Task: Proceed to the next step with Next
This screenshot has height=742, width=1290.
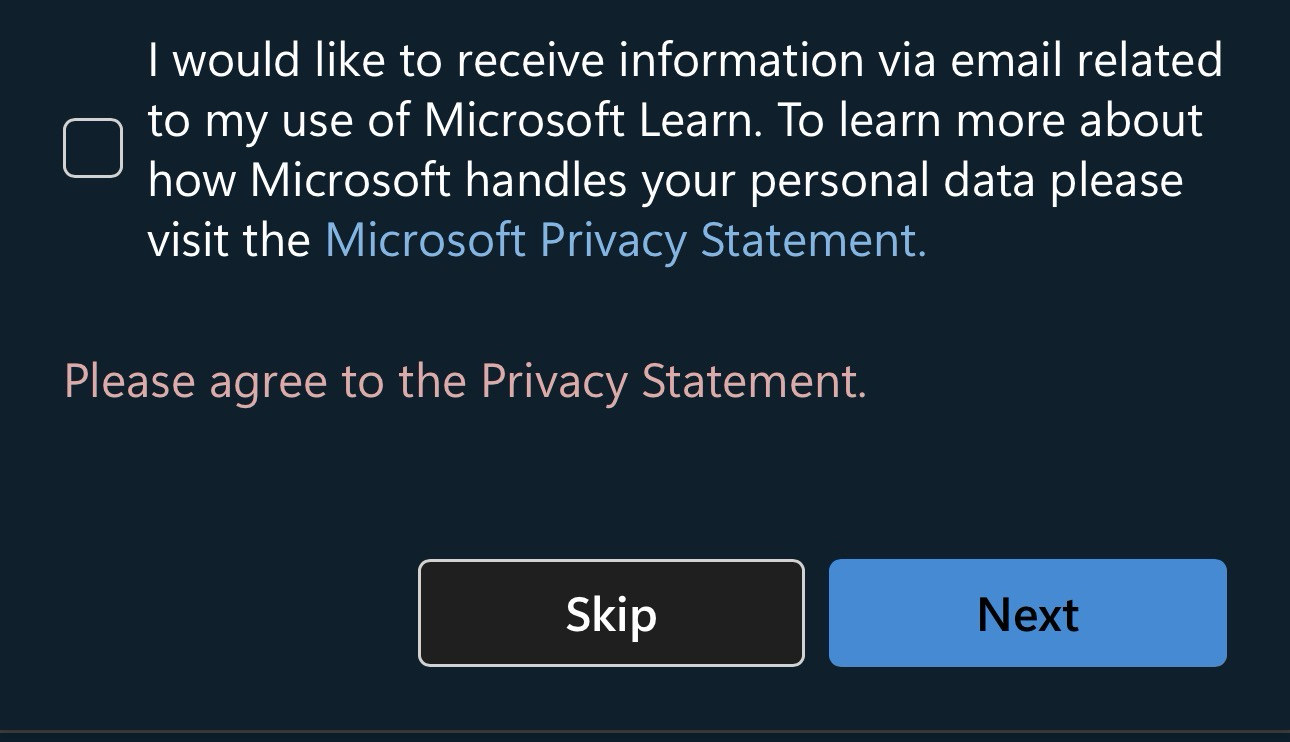Action: 1027,613
